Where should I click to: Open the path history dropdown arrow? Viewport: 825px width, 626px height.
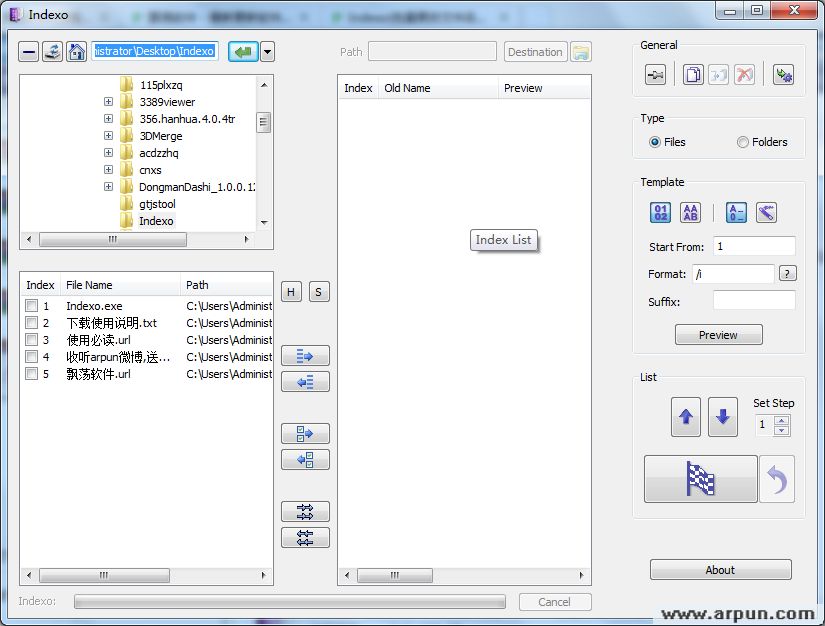267,52
